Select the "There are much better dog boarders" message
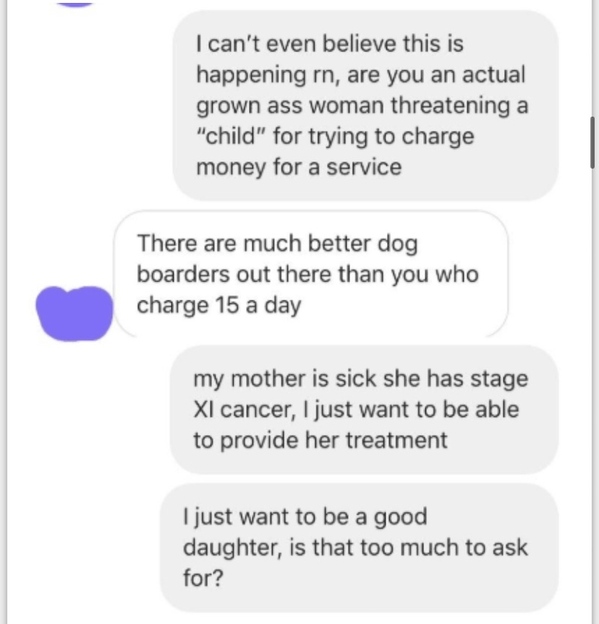The image size is (599, 624). tap(310, 274)
